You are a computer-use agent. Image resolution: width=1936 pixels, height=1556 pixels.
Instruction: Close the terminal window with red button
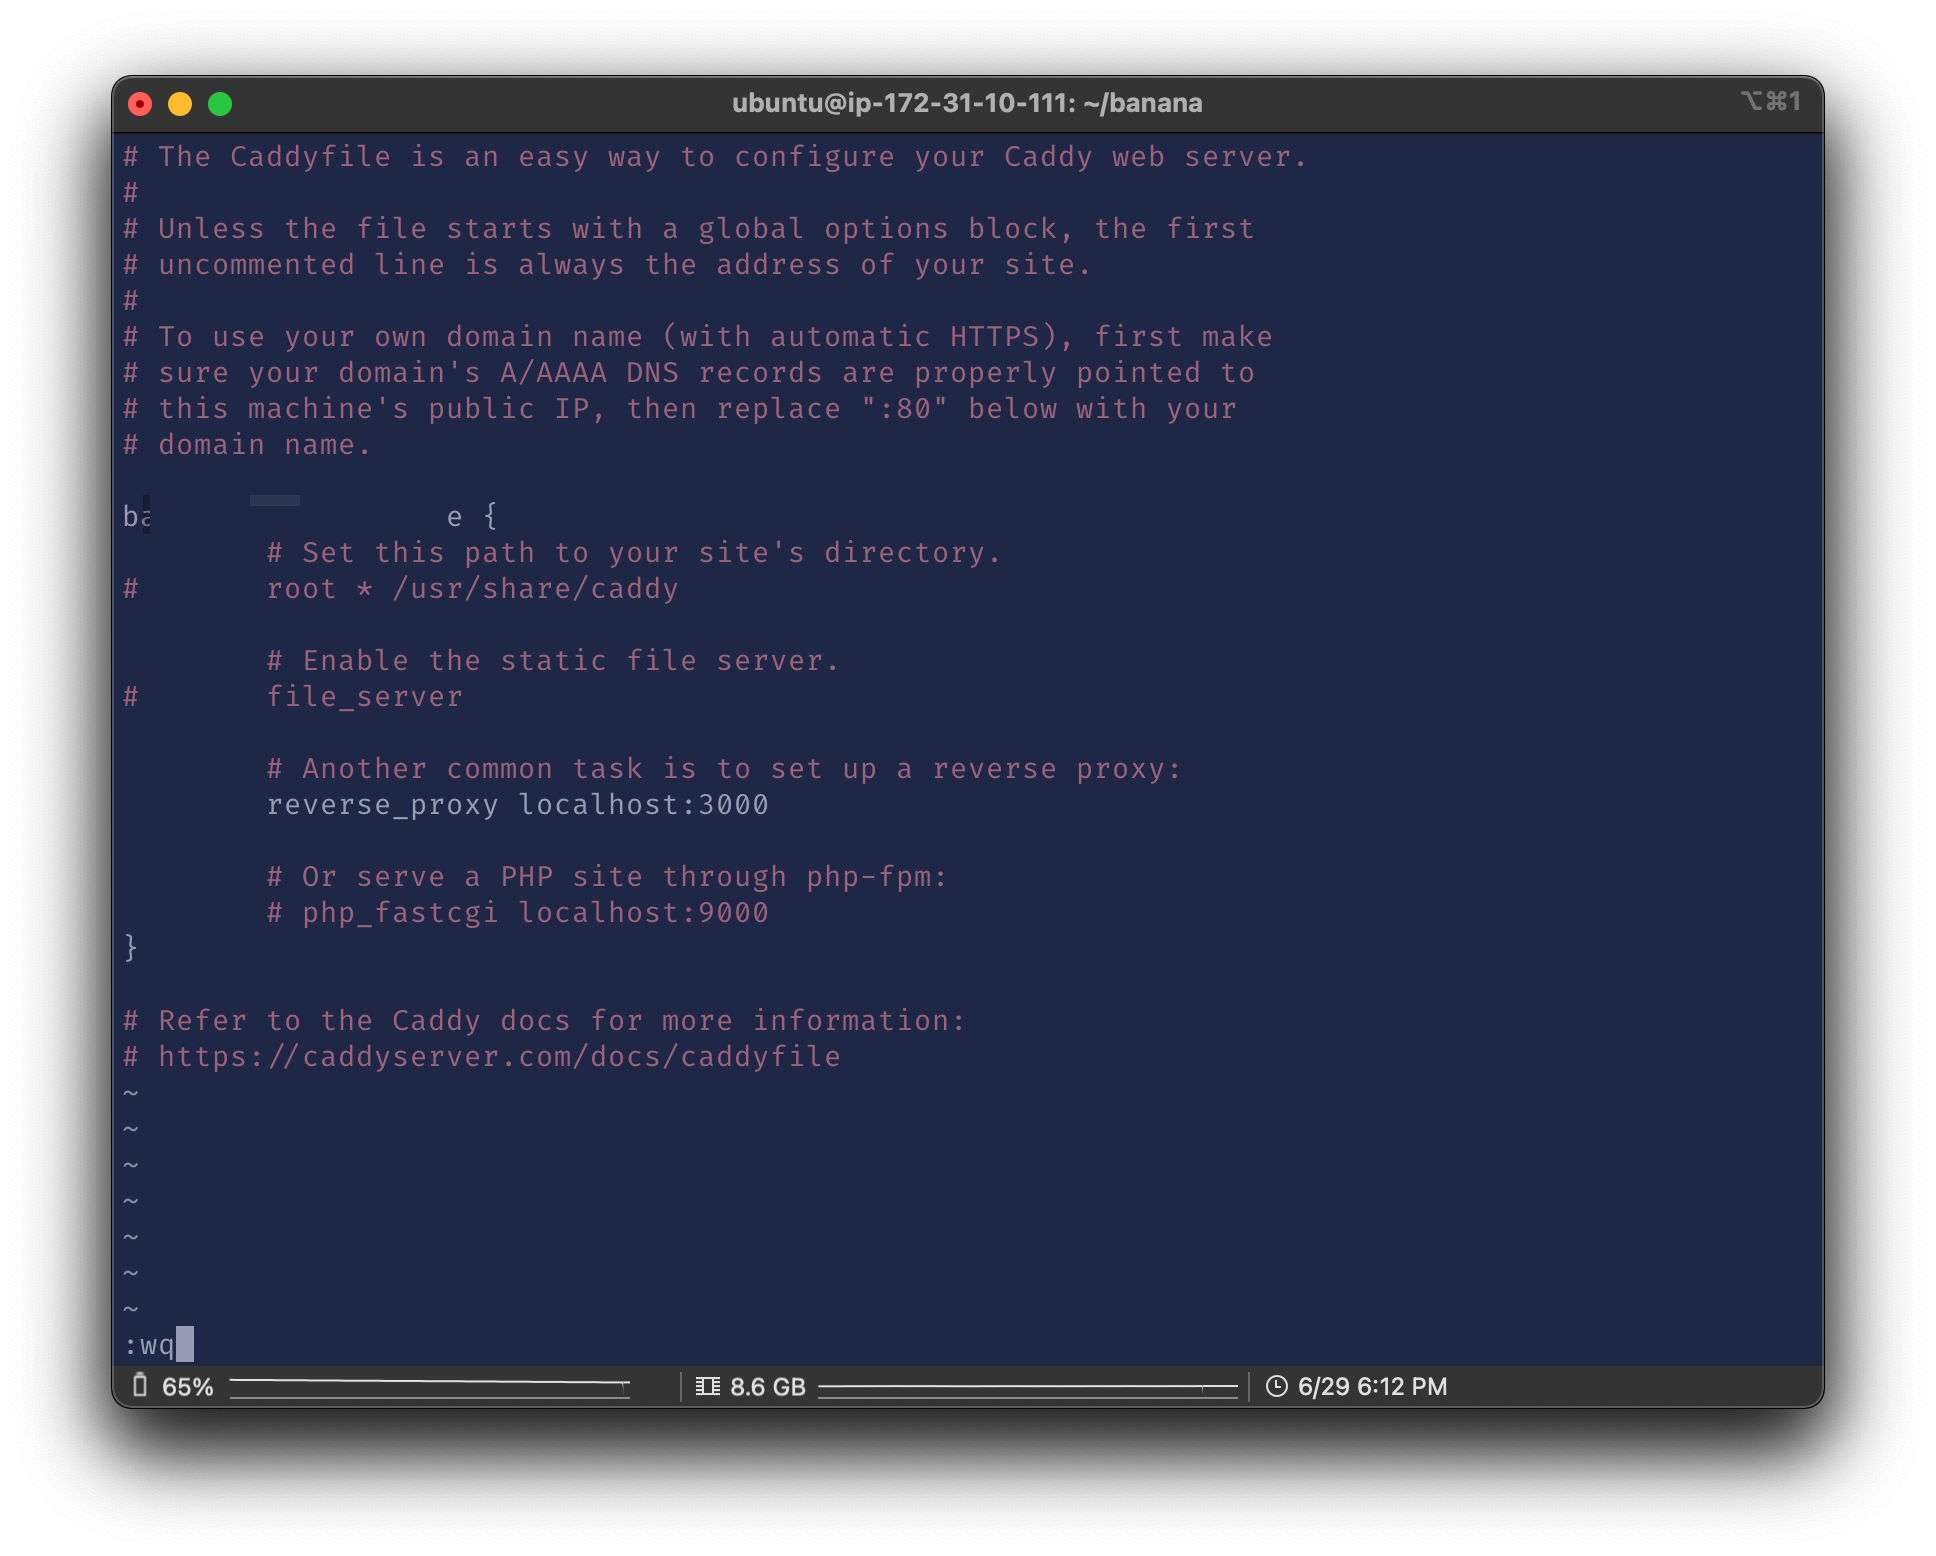140,104
